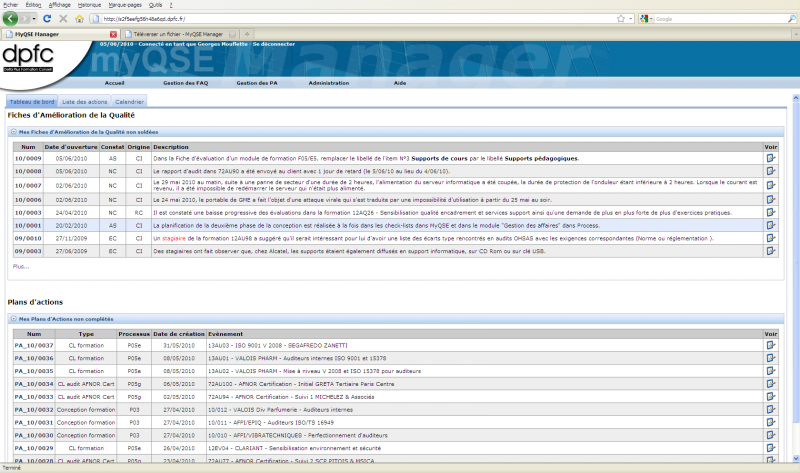This screenshot has width=800, height=473.
Task: Reload page with refresh icon
Action: pyautogui.click(x=47, y=19)
